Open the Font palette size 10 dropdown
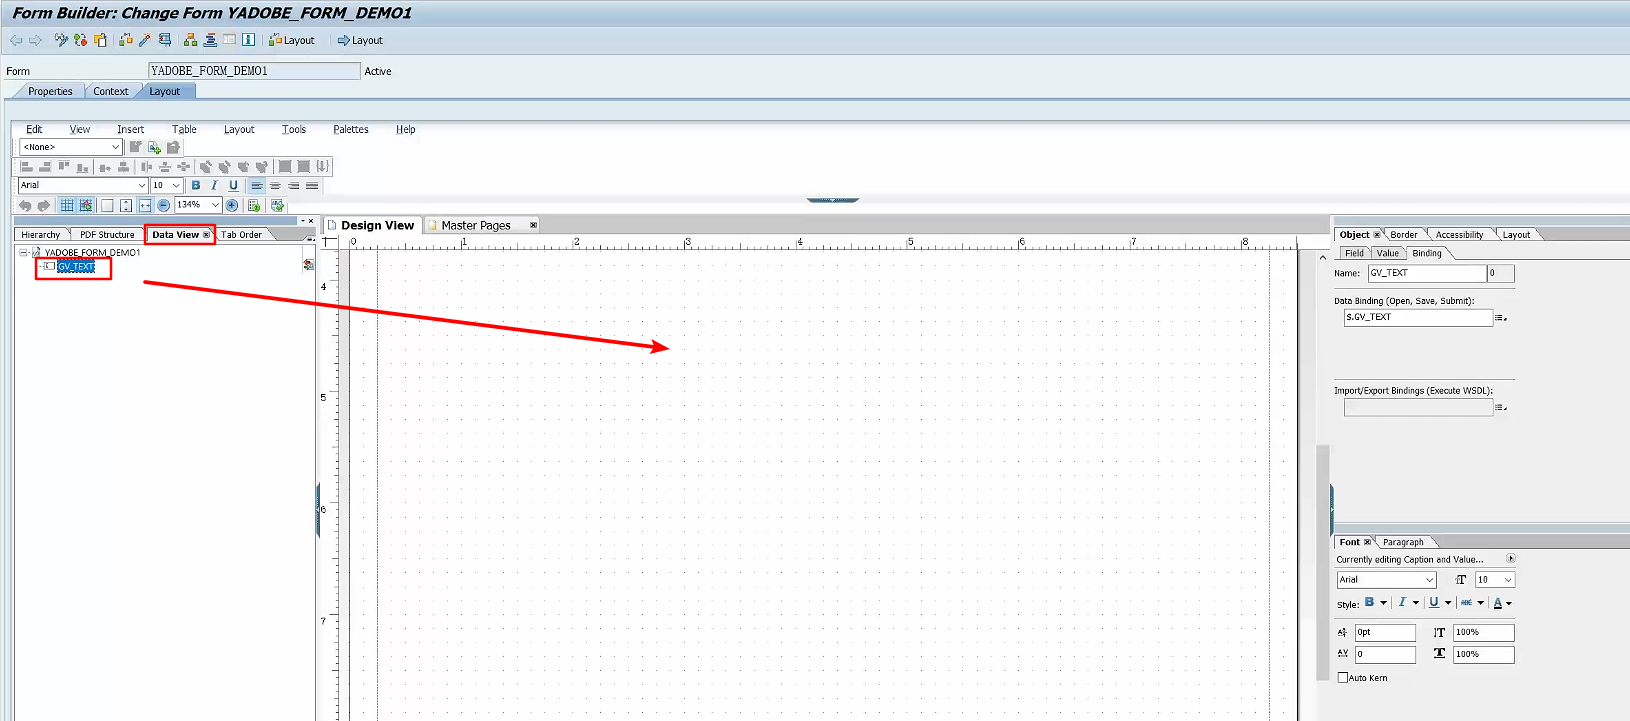Image resolution: width=1630 pixels, height=721 pixels. (x=1495, y=580)
